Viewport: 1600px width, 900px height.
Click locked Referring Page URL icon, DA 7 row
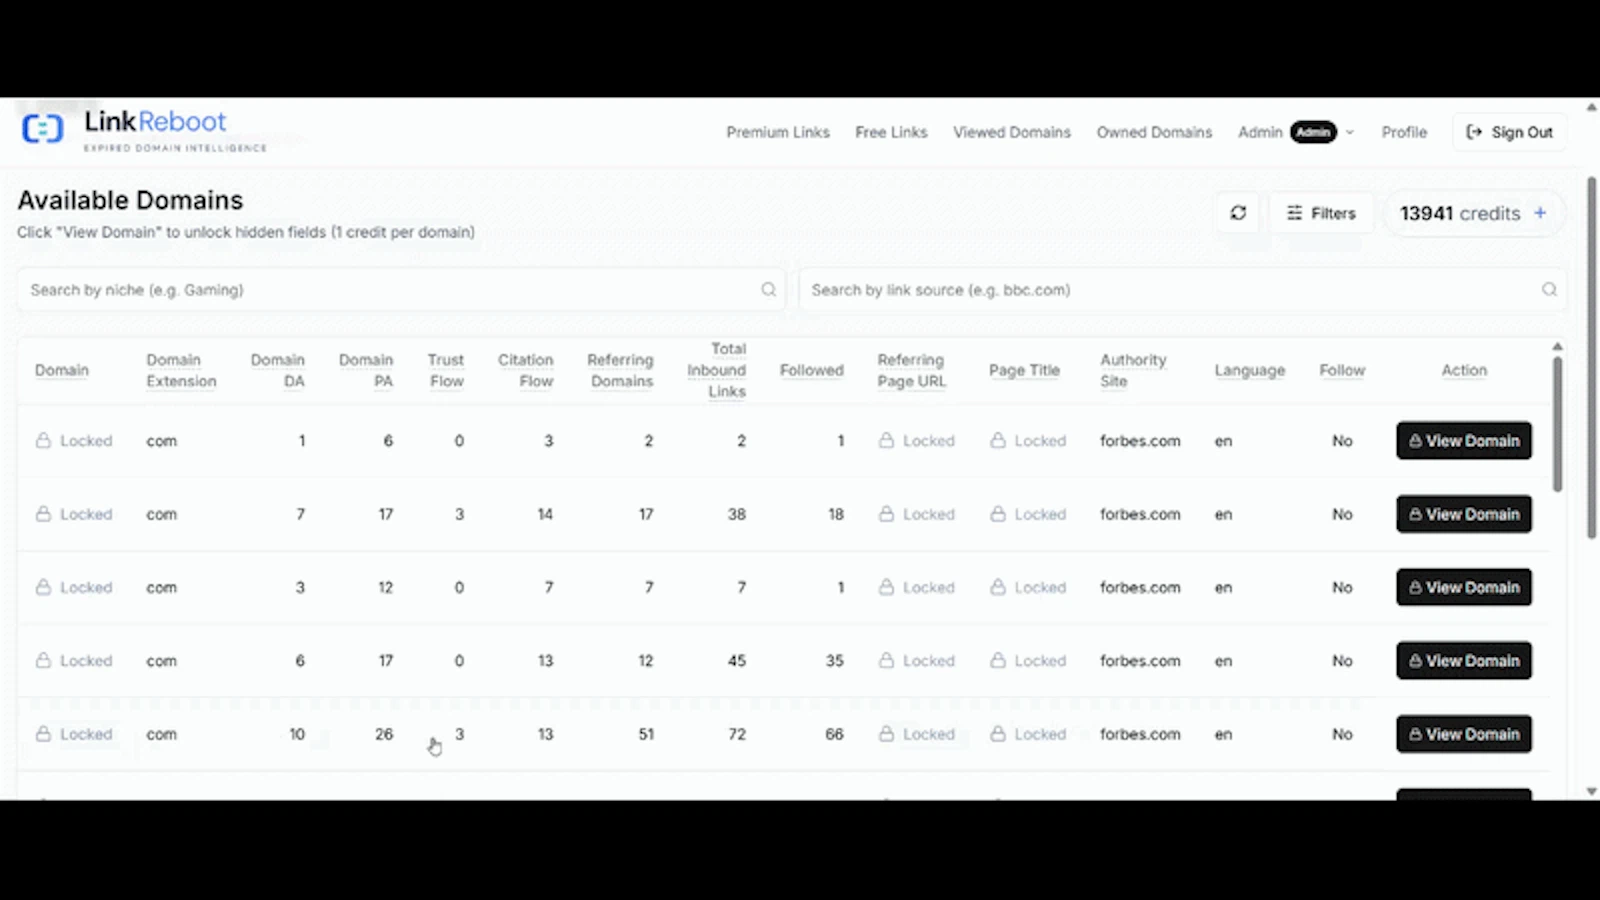pos(886,514)
